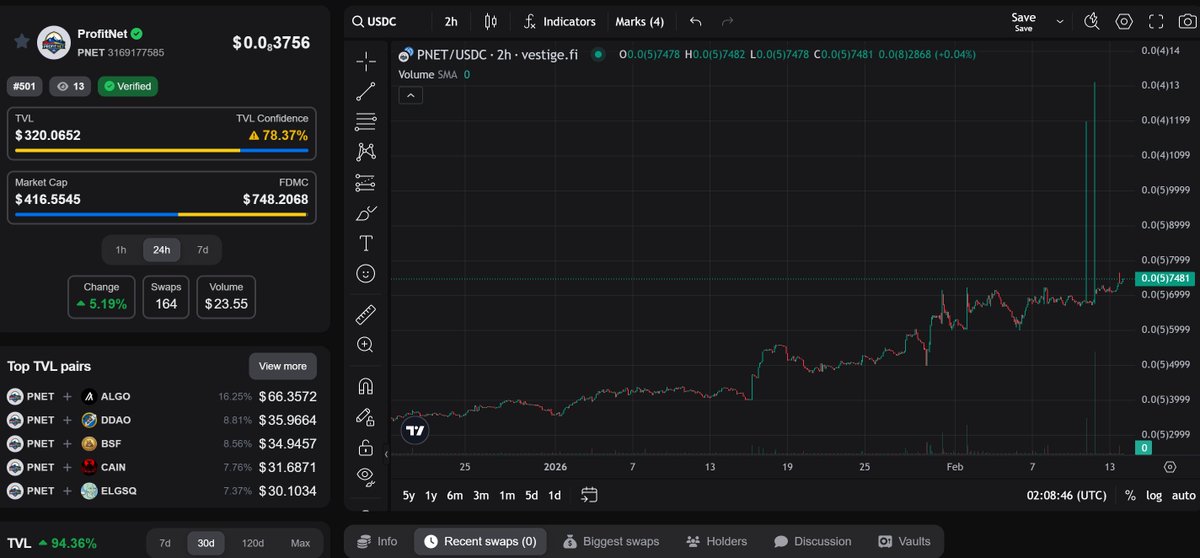Switch to the Recent swaps tab

click(480, 541)
